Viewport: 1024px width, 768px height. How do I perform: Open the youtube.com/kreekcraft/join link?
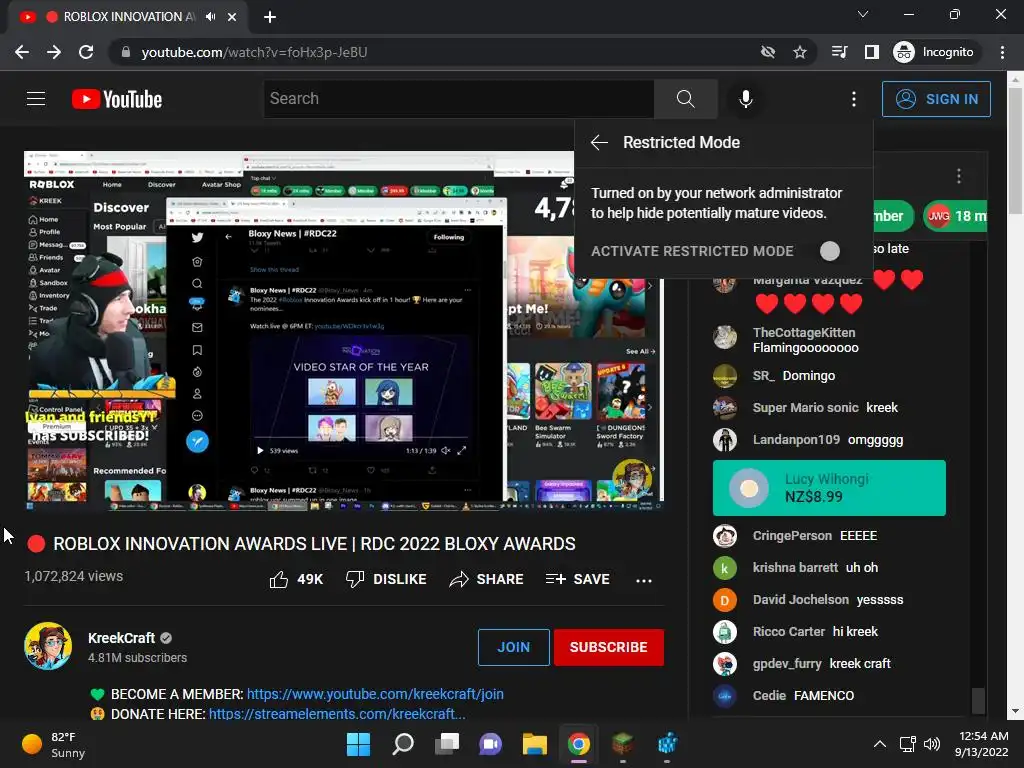click(x=375, y=694)
